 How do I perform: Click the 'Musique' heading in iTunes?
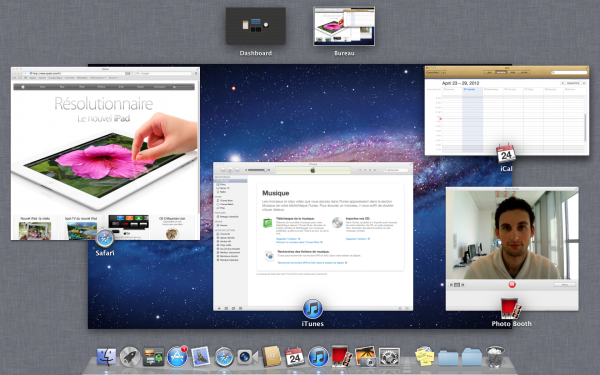click(276, 193)
